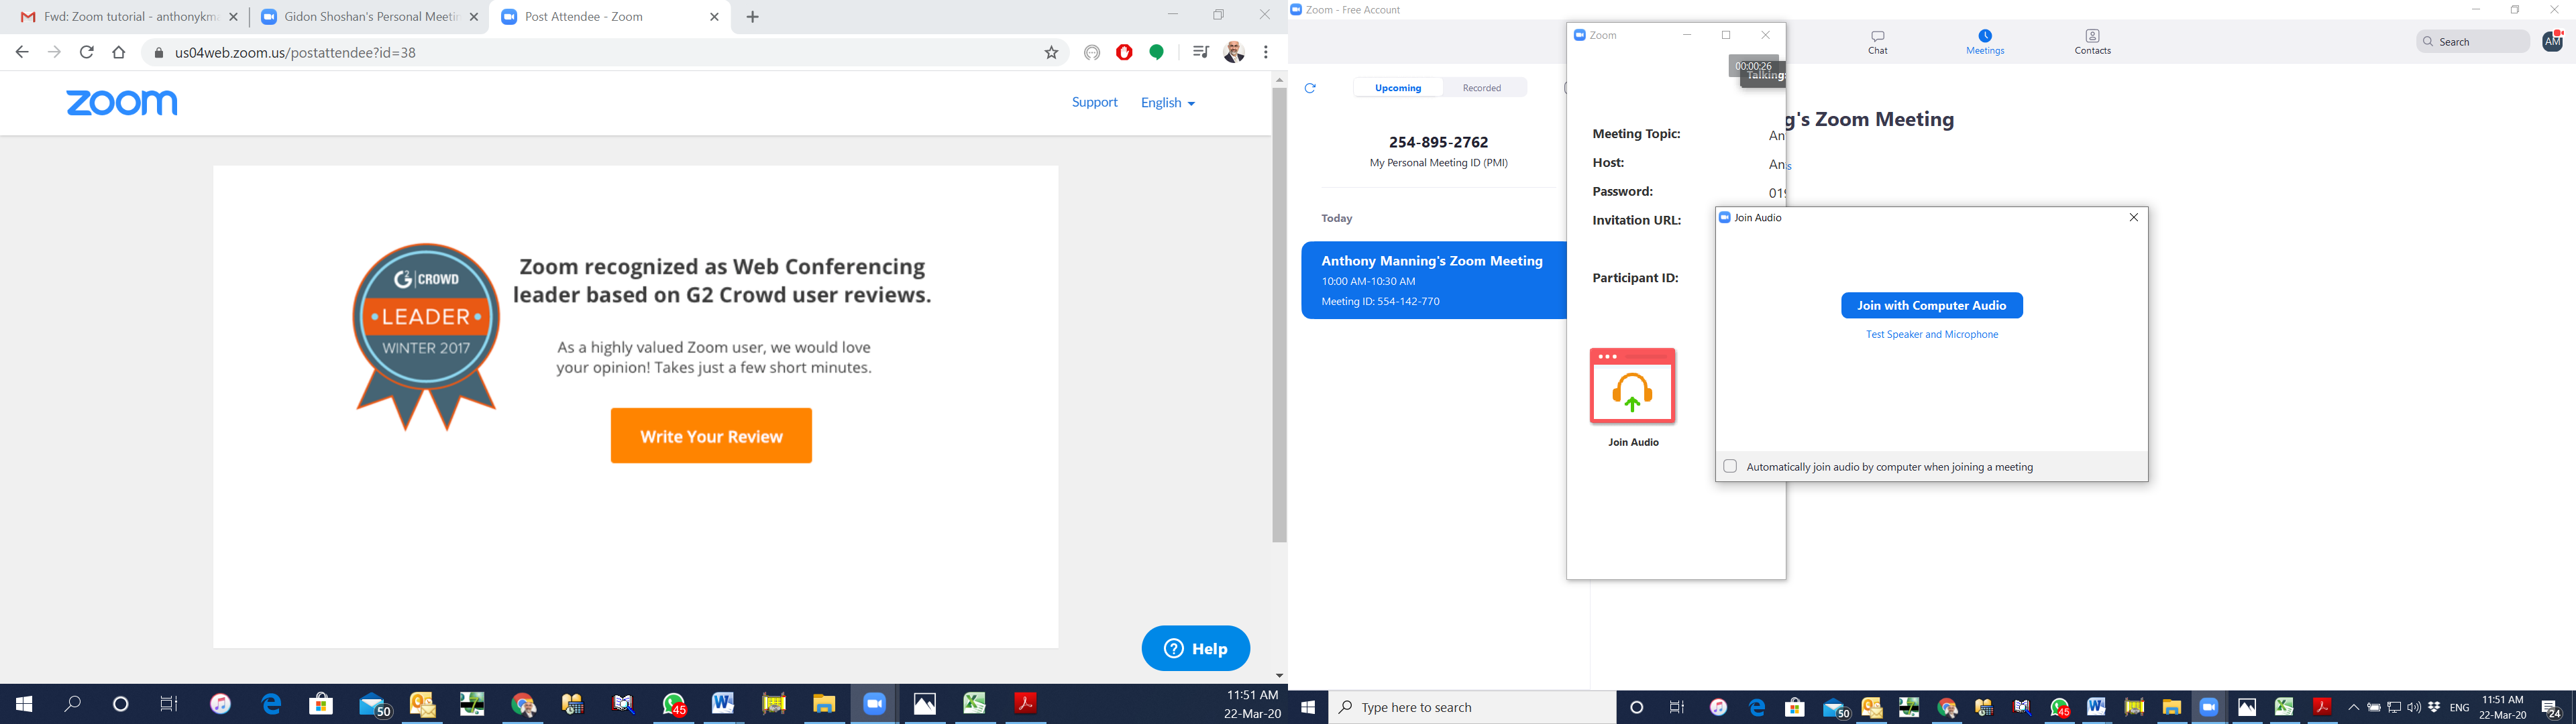Refresh the Zoom meetings list
This screenshot has height=724, width=2576.
[1310, 88]
